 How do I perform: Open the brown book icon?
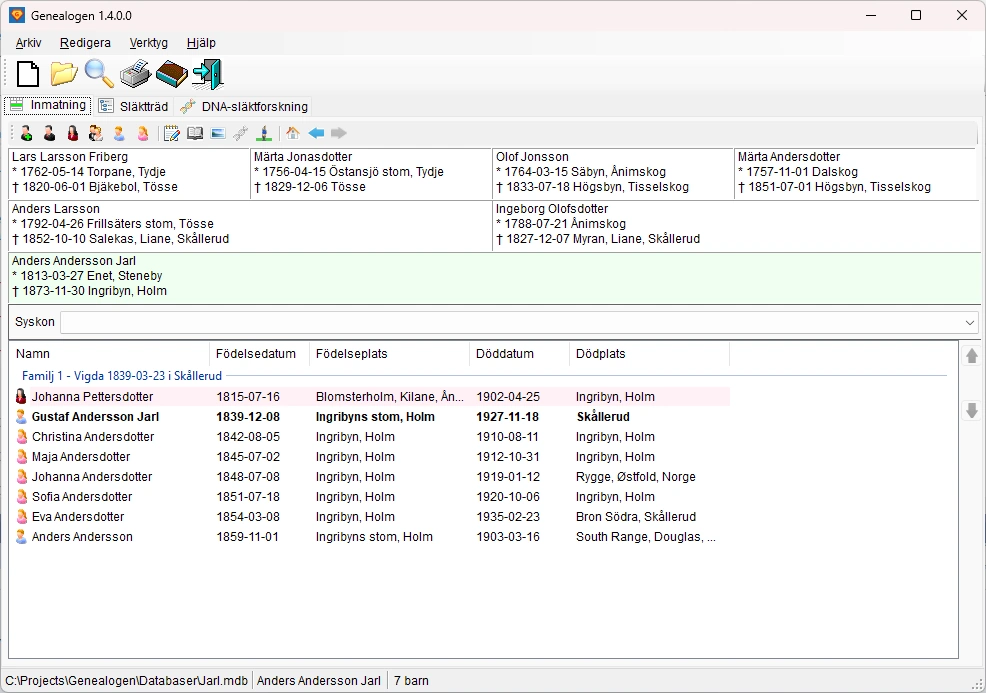click(x=172, y=74)
